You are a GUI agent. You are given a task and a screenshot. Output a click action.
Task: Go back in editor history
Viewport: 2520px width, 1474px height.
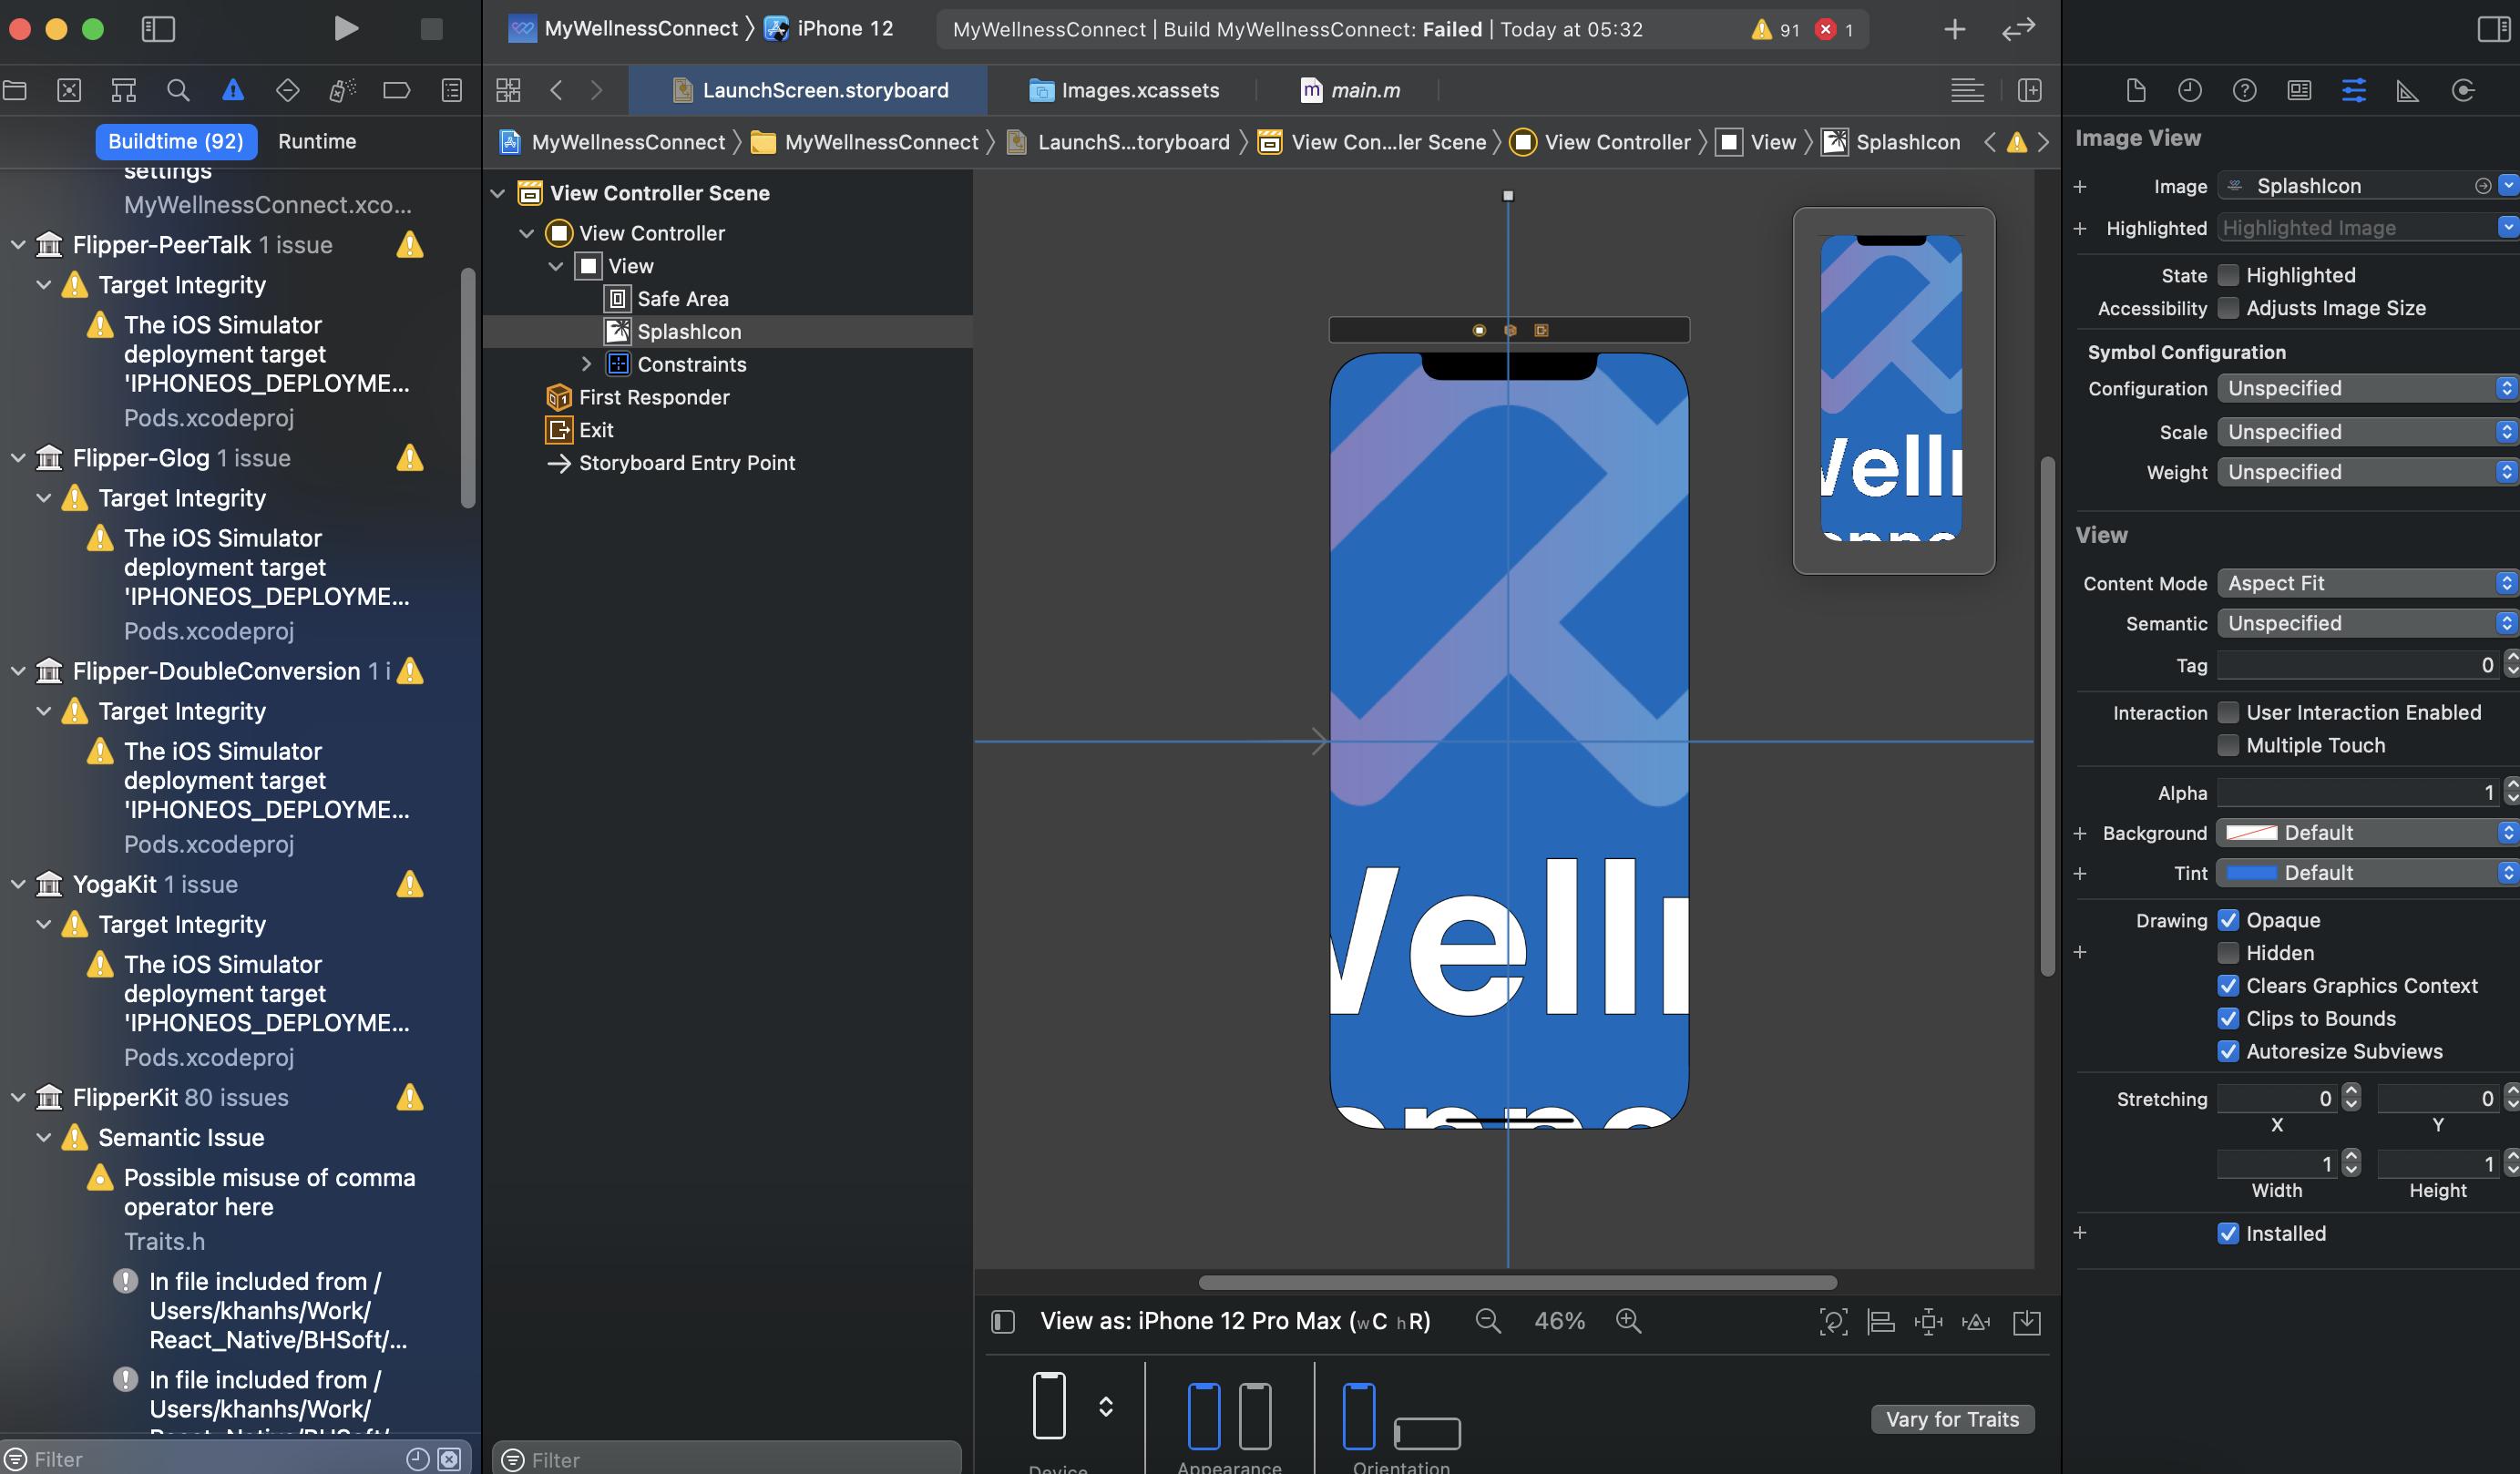coord(557,90)
